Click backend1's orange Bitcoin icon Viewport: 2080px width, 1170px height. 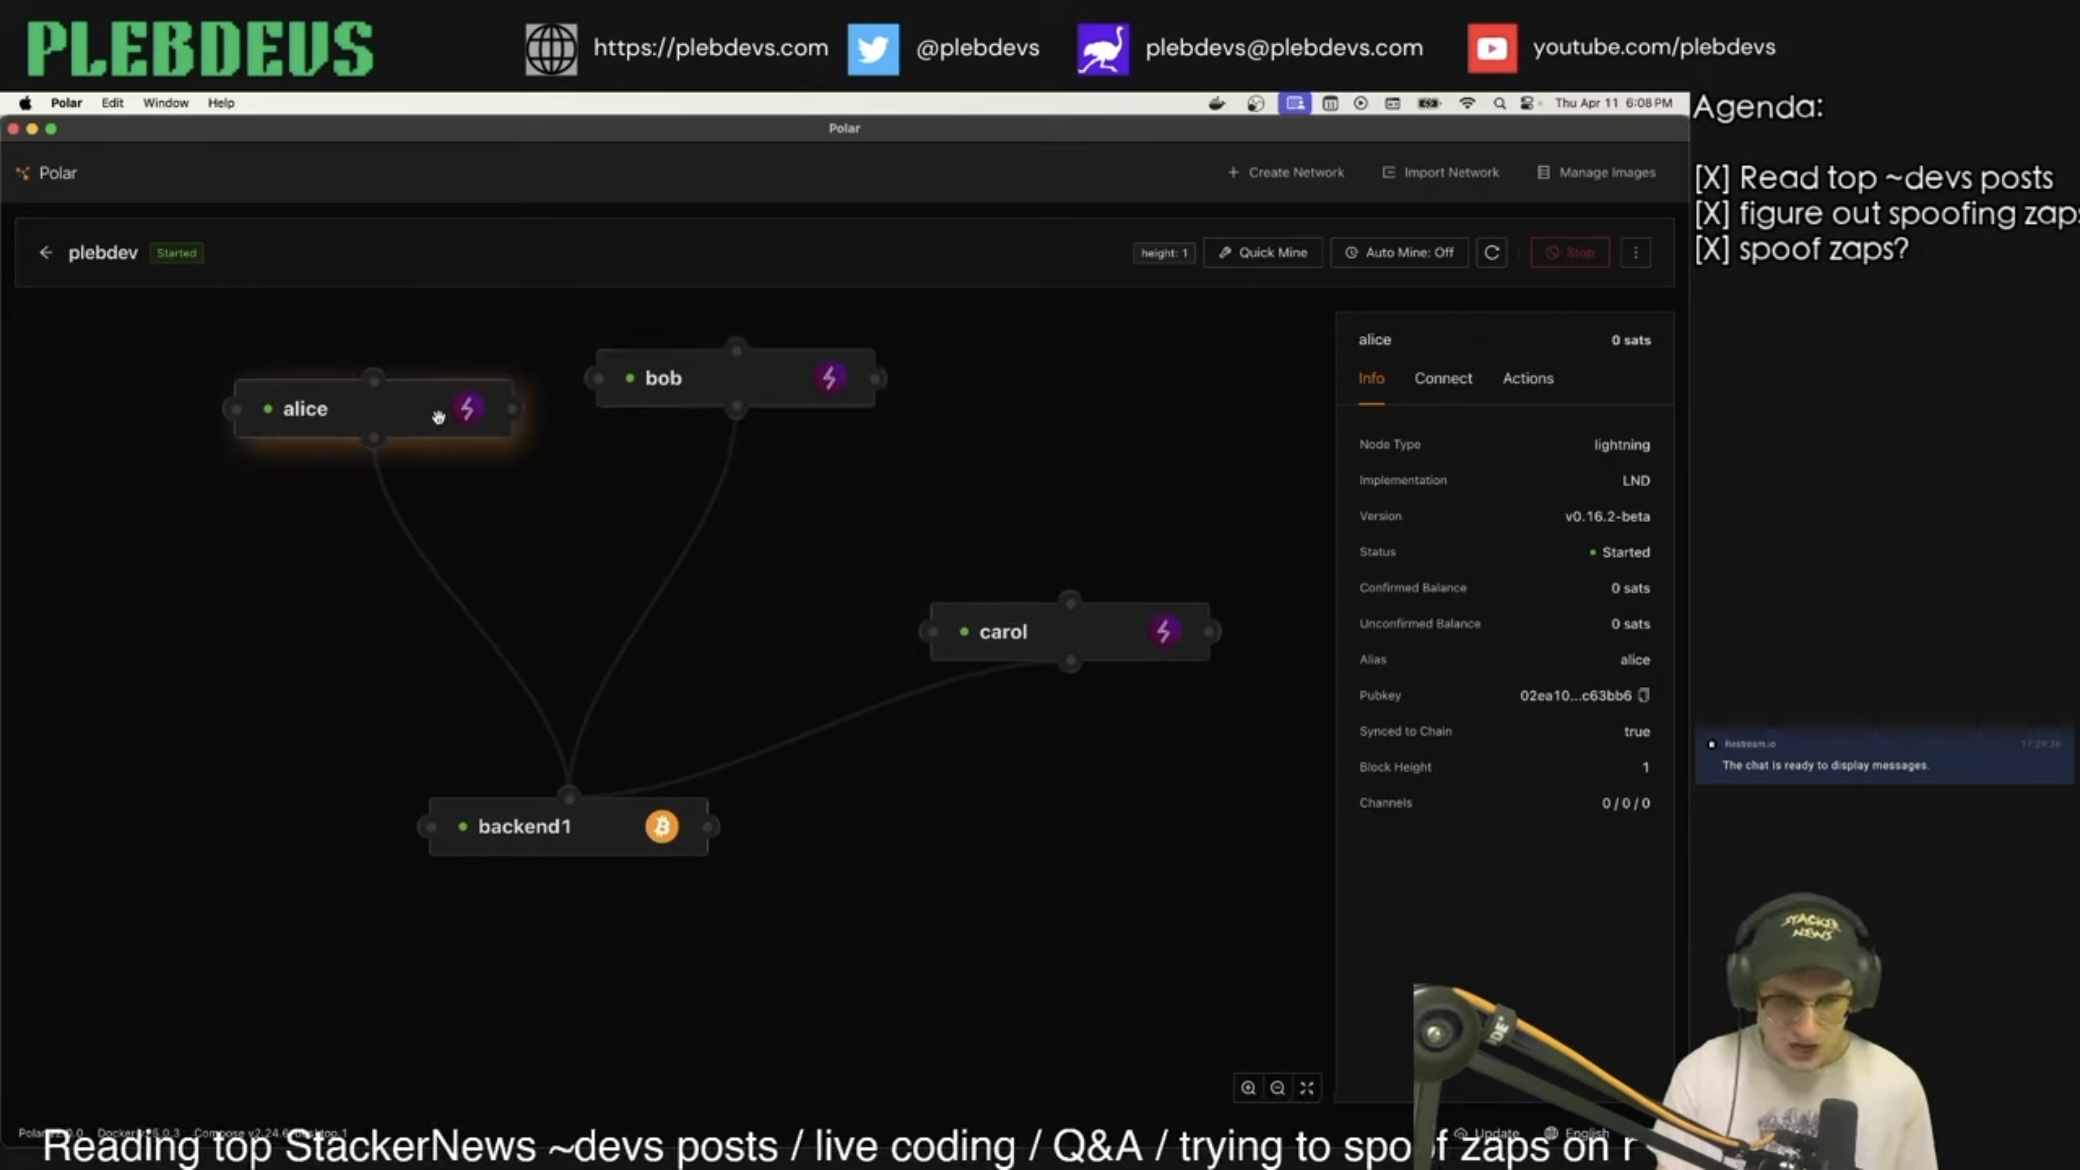661,826
